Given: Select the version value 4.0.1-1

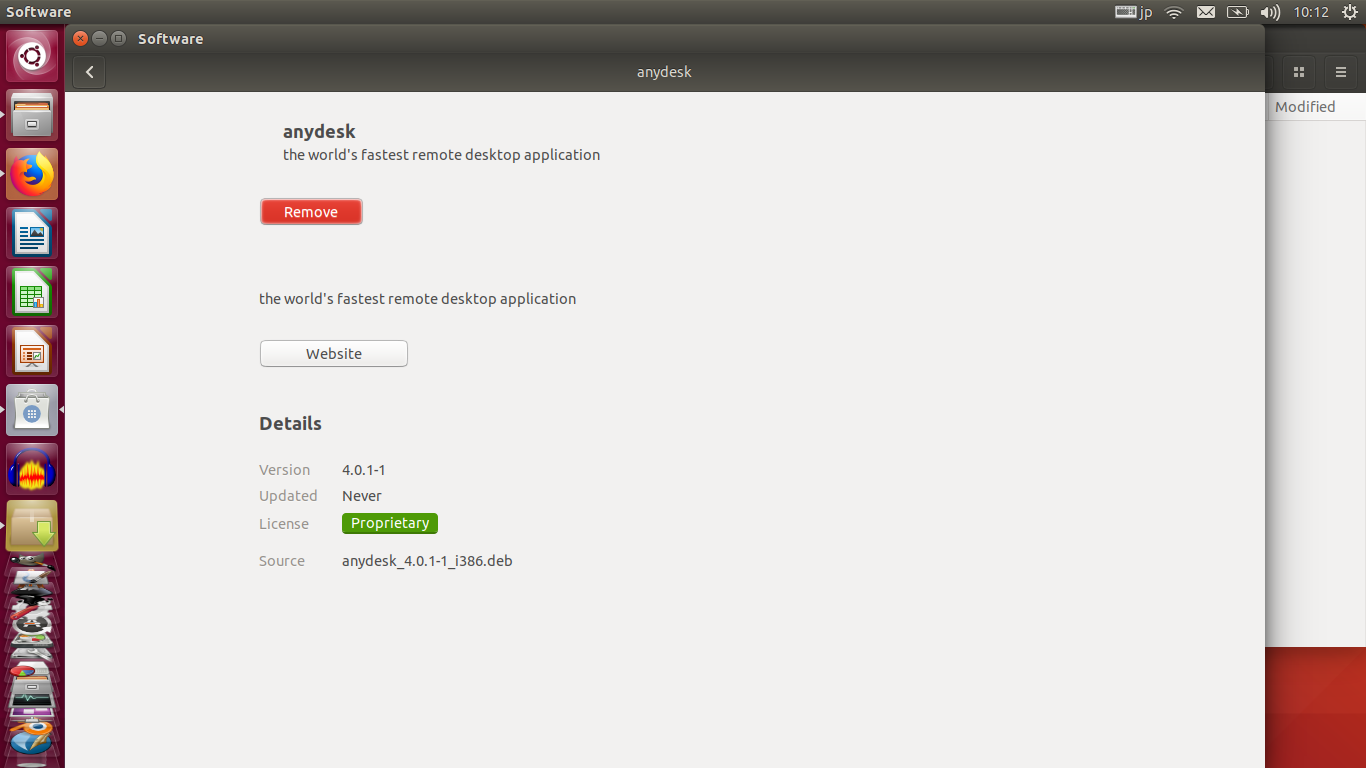Looking at the screenshot, I should pyautogui.click(x=364, y=470).
